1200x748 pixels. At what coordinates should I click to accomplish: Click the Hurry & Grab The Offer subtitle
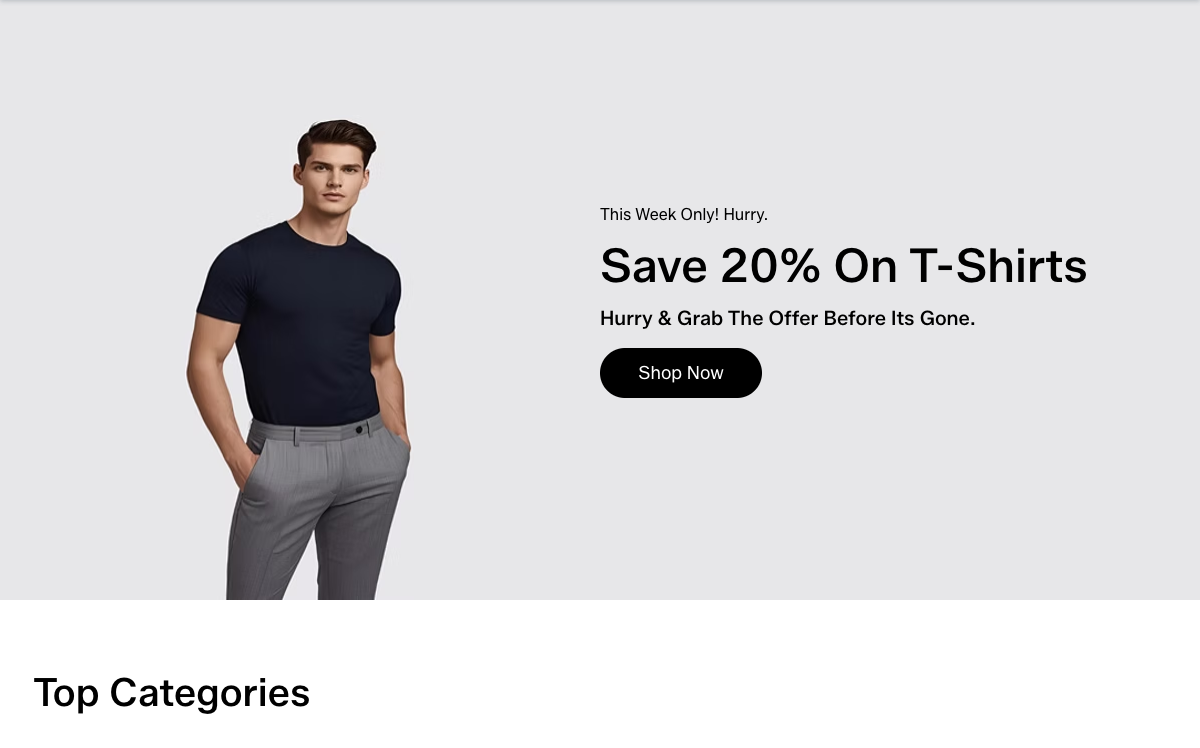pos(787,318)
